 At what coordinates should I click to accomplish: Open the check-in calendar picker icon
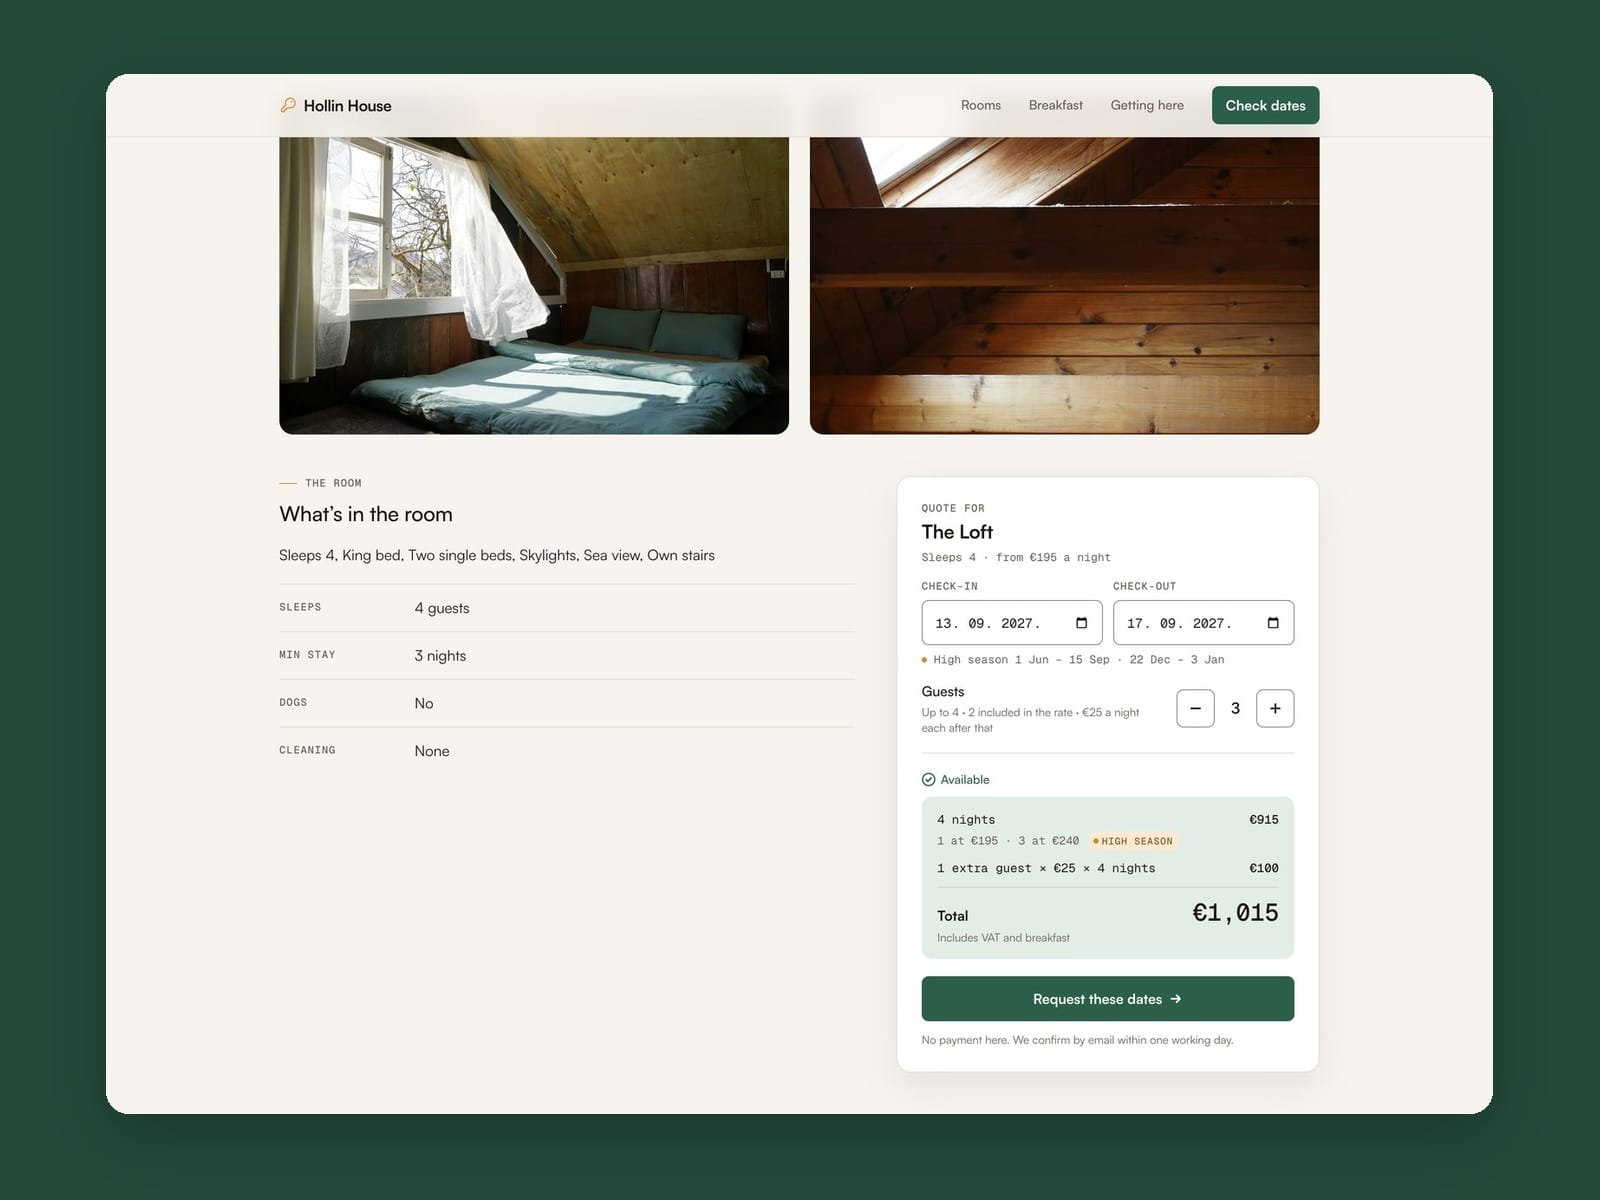[x=1081, y=623]
